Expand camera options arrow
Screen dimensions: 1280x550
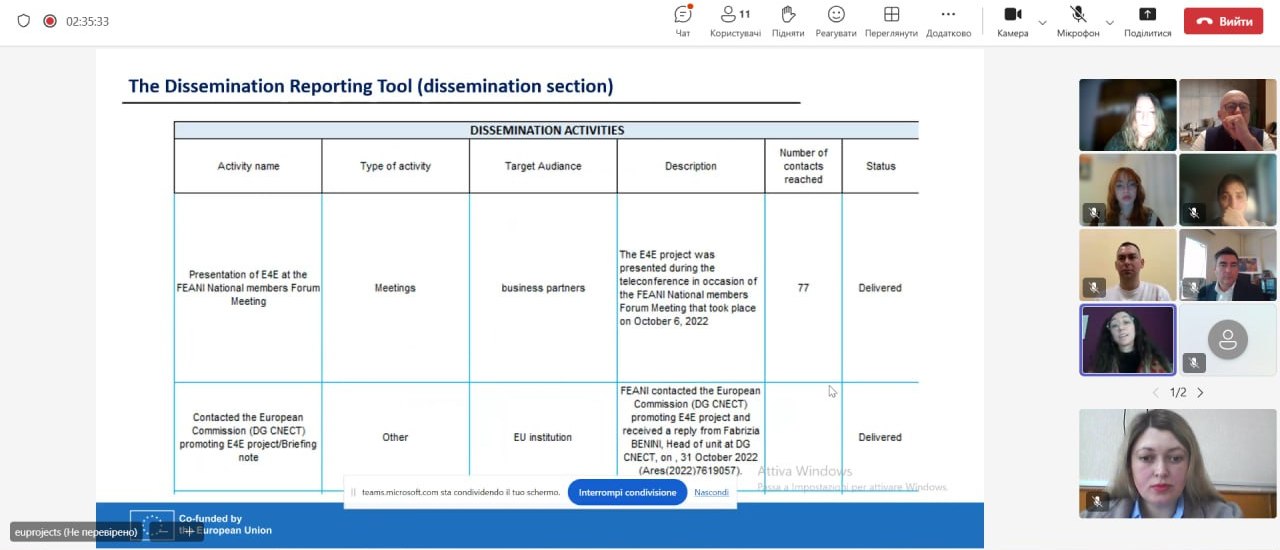click(x=1042, y=22)
